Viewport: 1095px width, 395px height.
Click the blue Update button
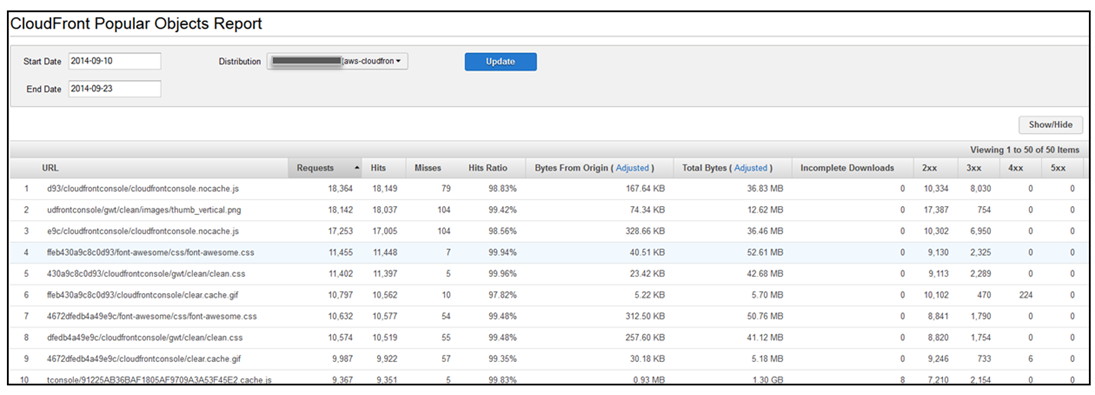tap(501, 61)
